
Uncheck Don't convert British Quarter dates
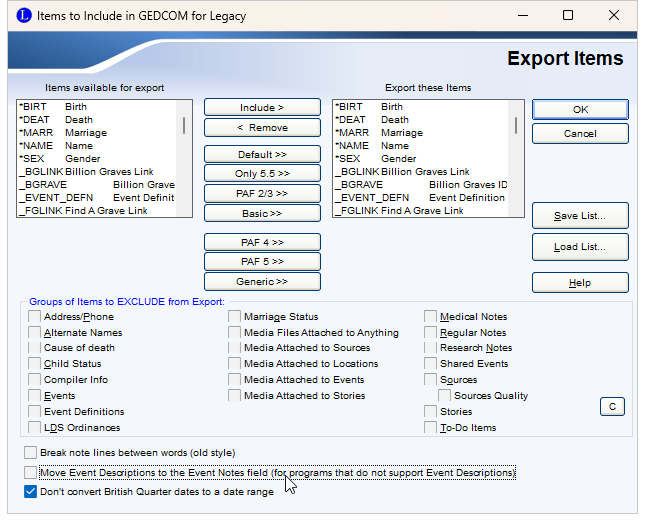pyautogui.click(x=30, y=491)
